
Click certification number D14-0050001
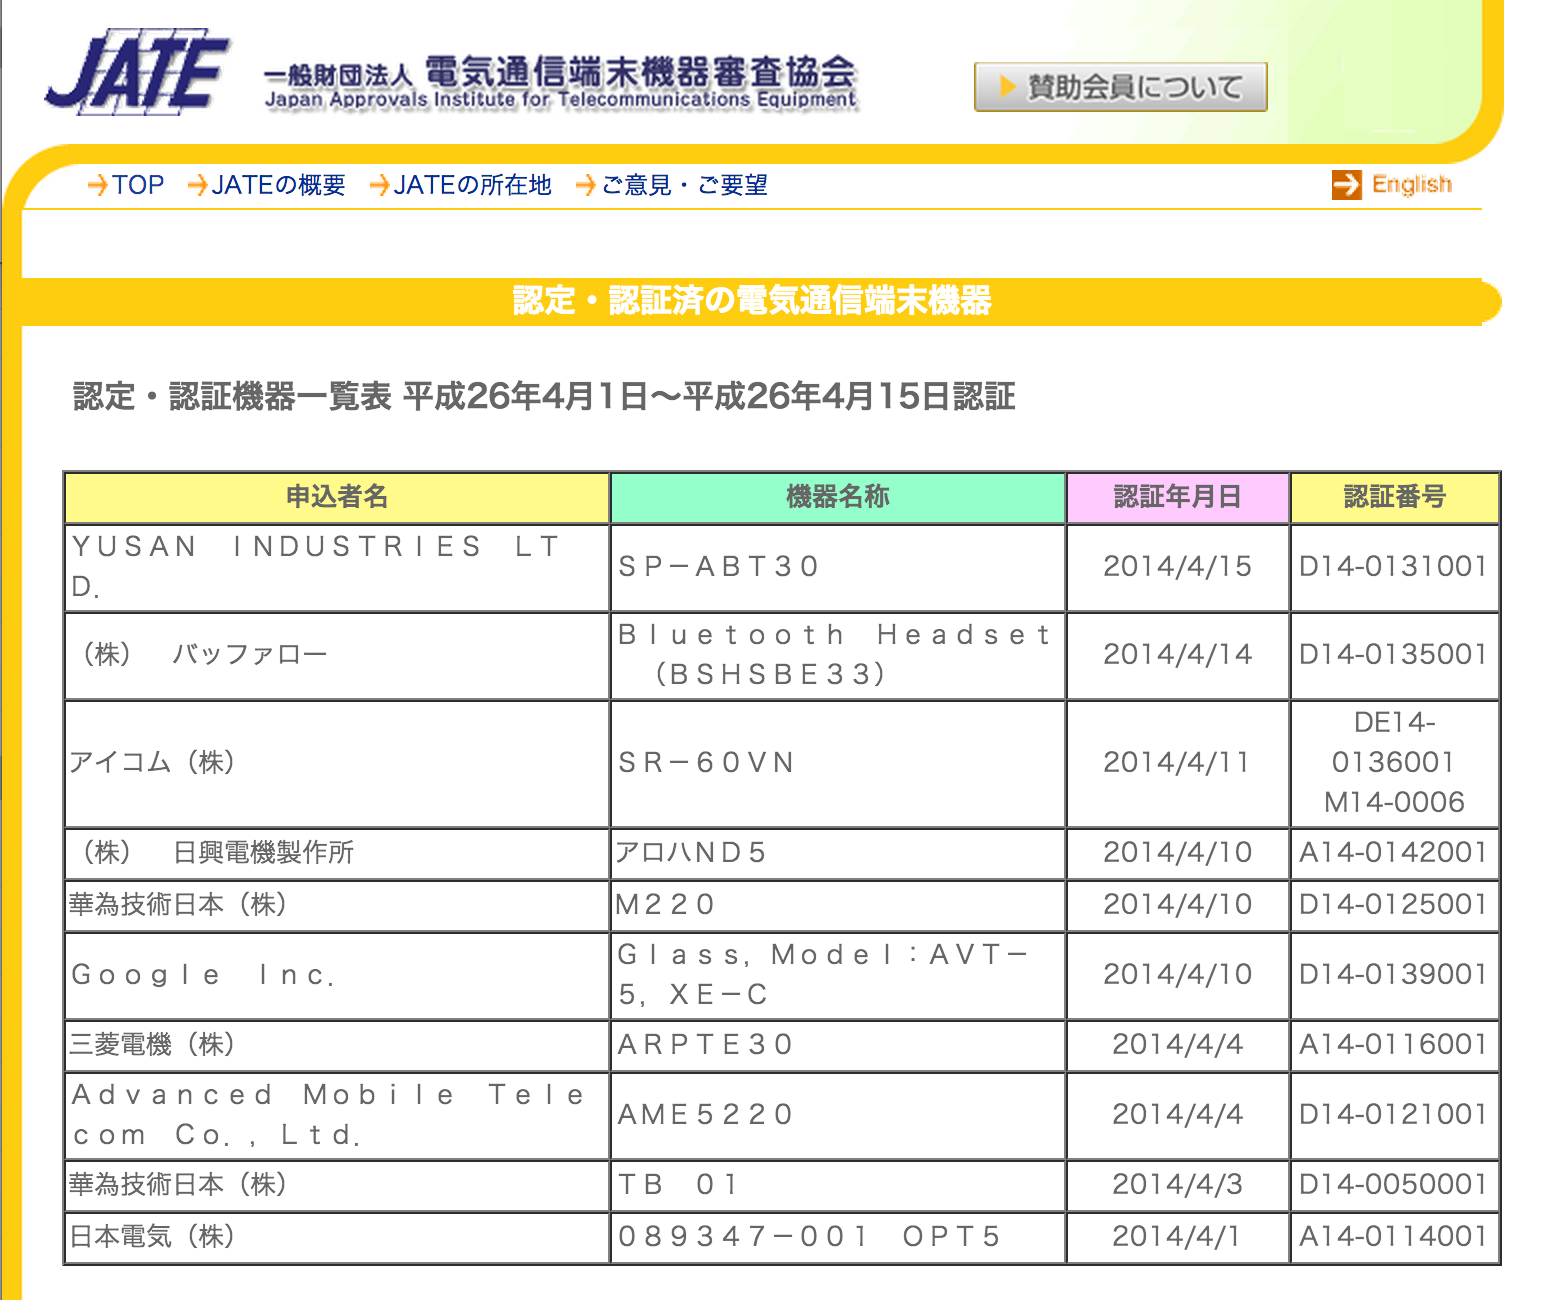[x=1394, y=1185]
